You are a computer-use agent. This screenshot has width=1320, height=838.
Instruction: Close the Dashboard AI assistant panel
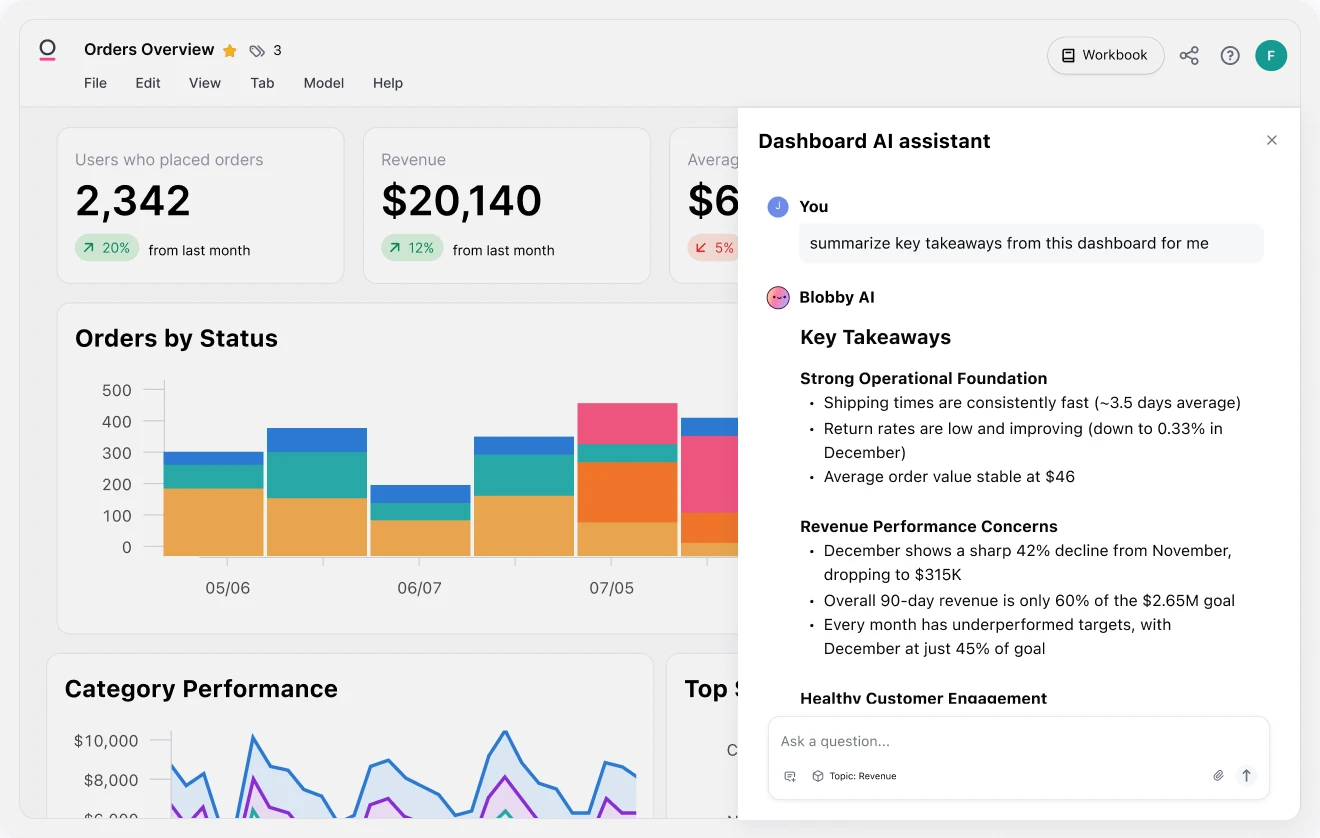tap(1272, 141)
